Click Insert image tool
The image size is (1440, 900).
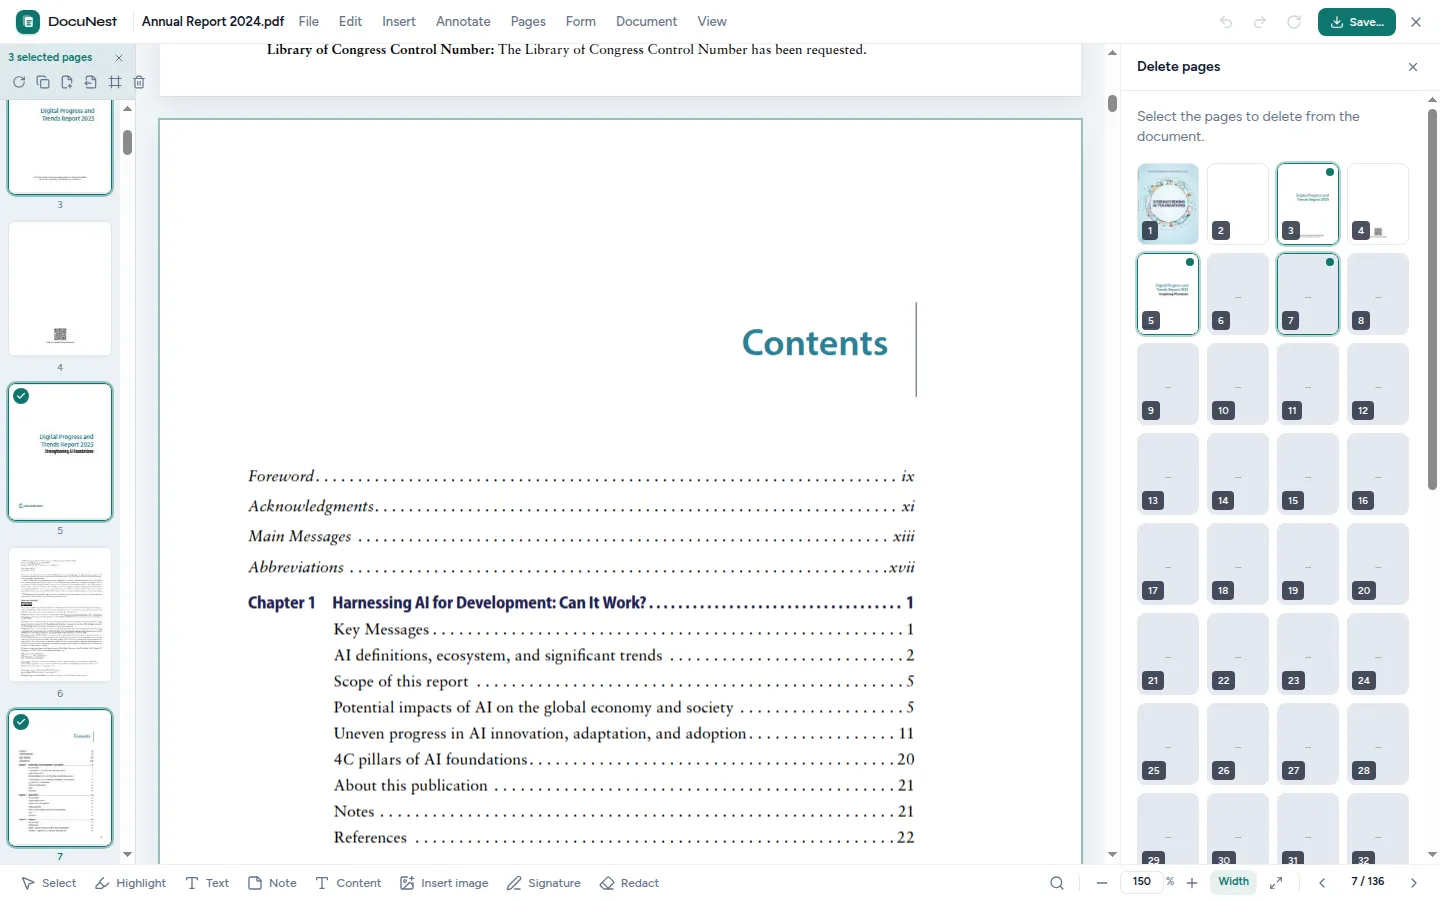click(444, 883)
